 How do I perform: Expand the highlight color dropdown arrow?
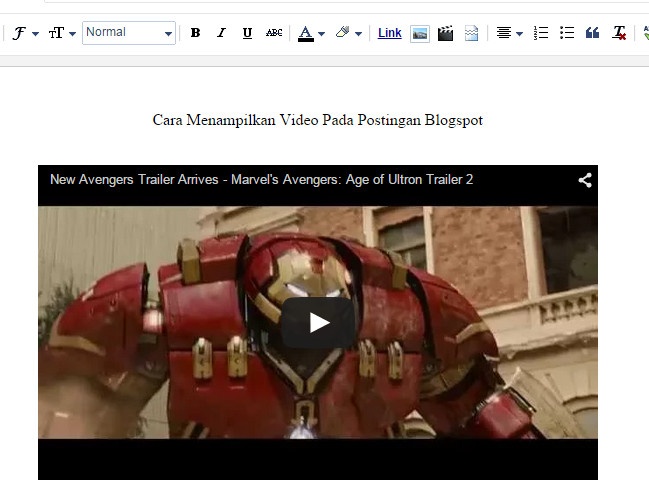358,34
